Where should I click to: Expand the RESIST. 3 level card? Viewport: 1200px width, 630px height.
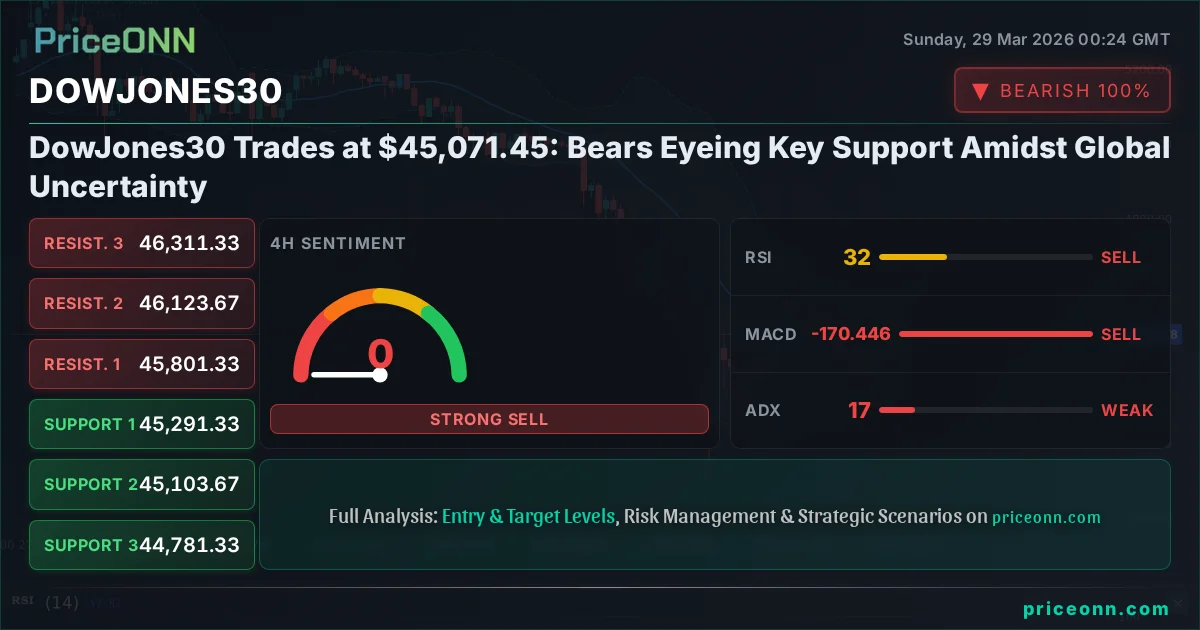click(141, 243)
